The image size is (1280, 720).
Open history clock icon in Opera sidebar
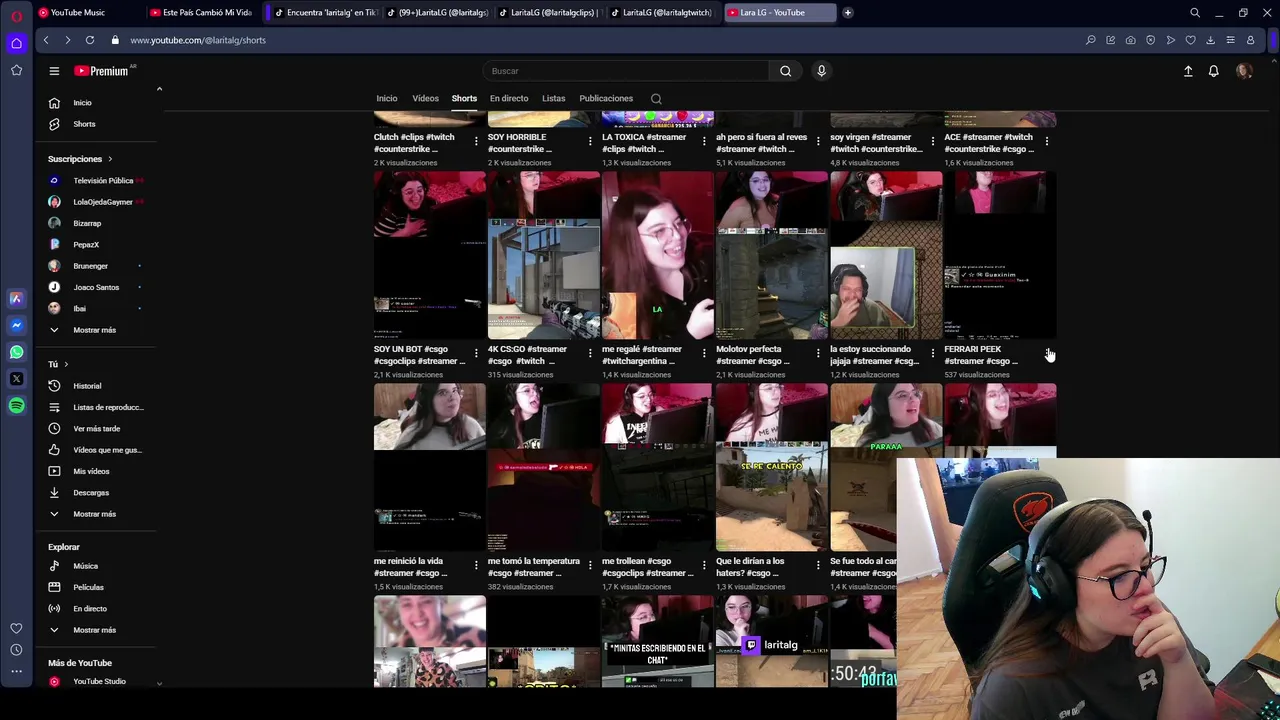click(x=16, y=649)
